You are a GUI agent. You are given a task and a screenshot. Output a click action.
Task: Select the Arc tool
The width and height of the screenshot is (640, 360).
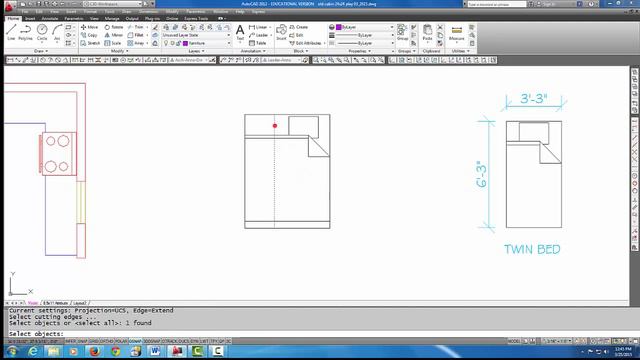57,32
